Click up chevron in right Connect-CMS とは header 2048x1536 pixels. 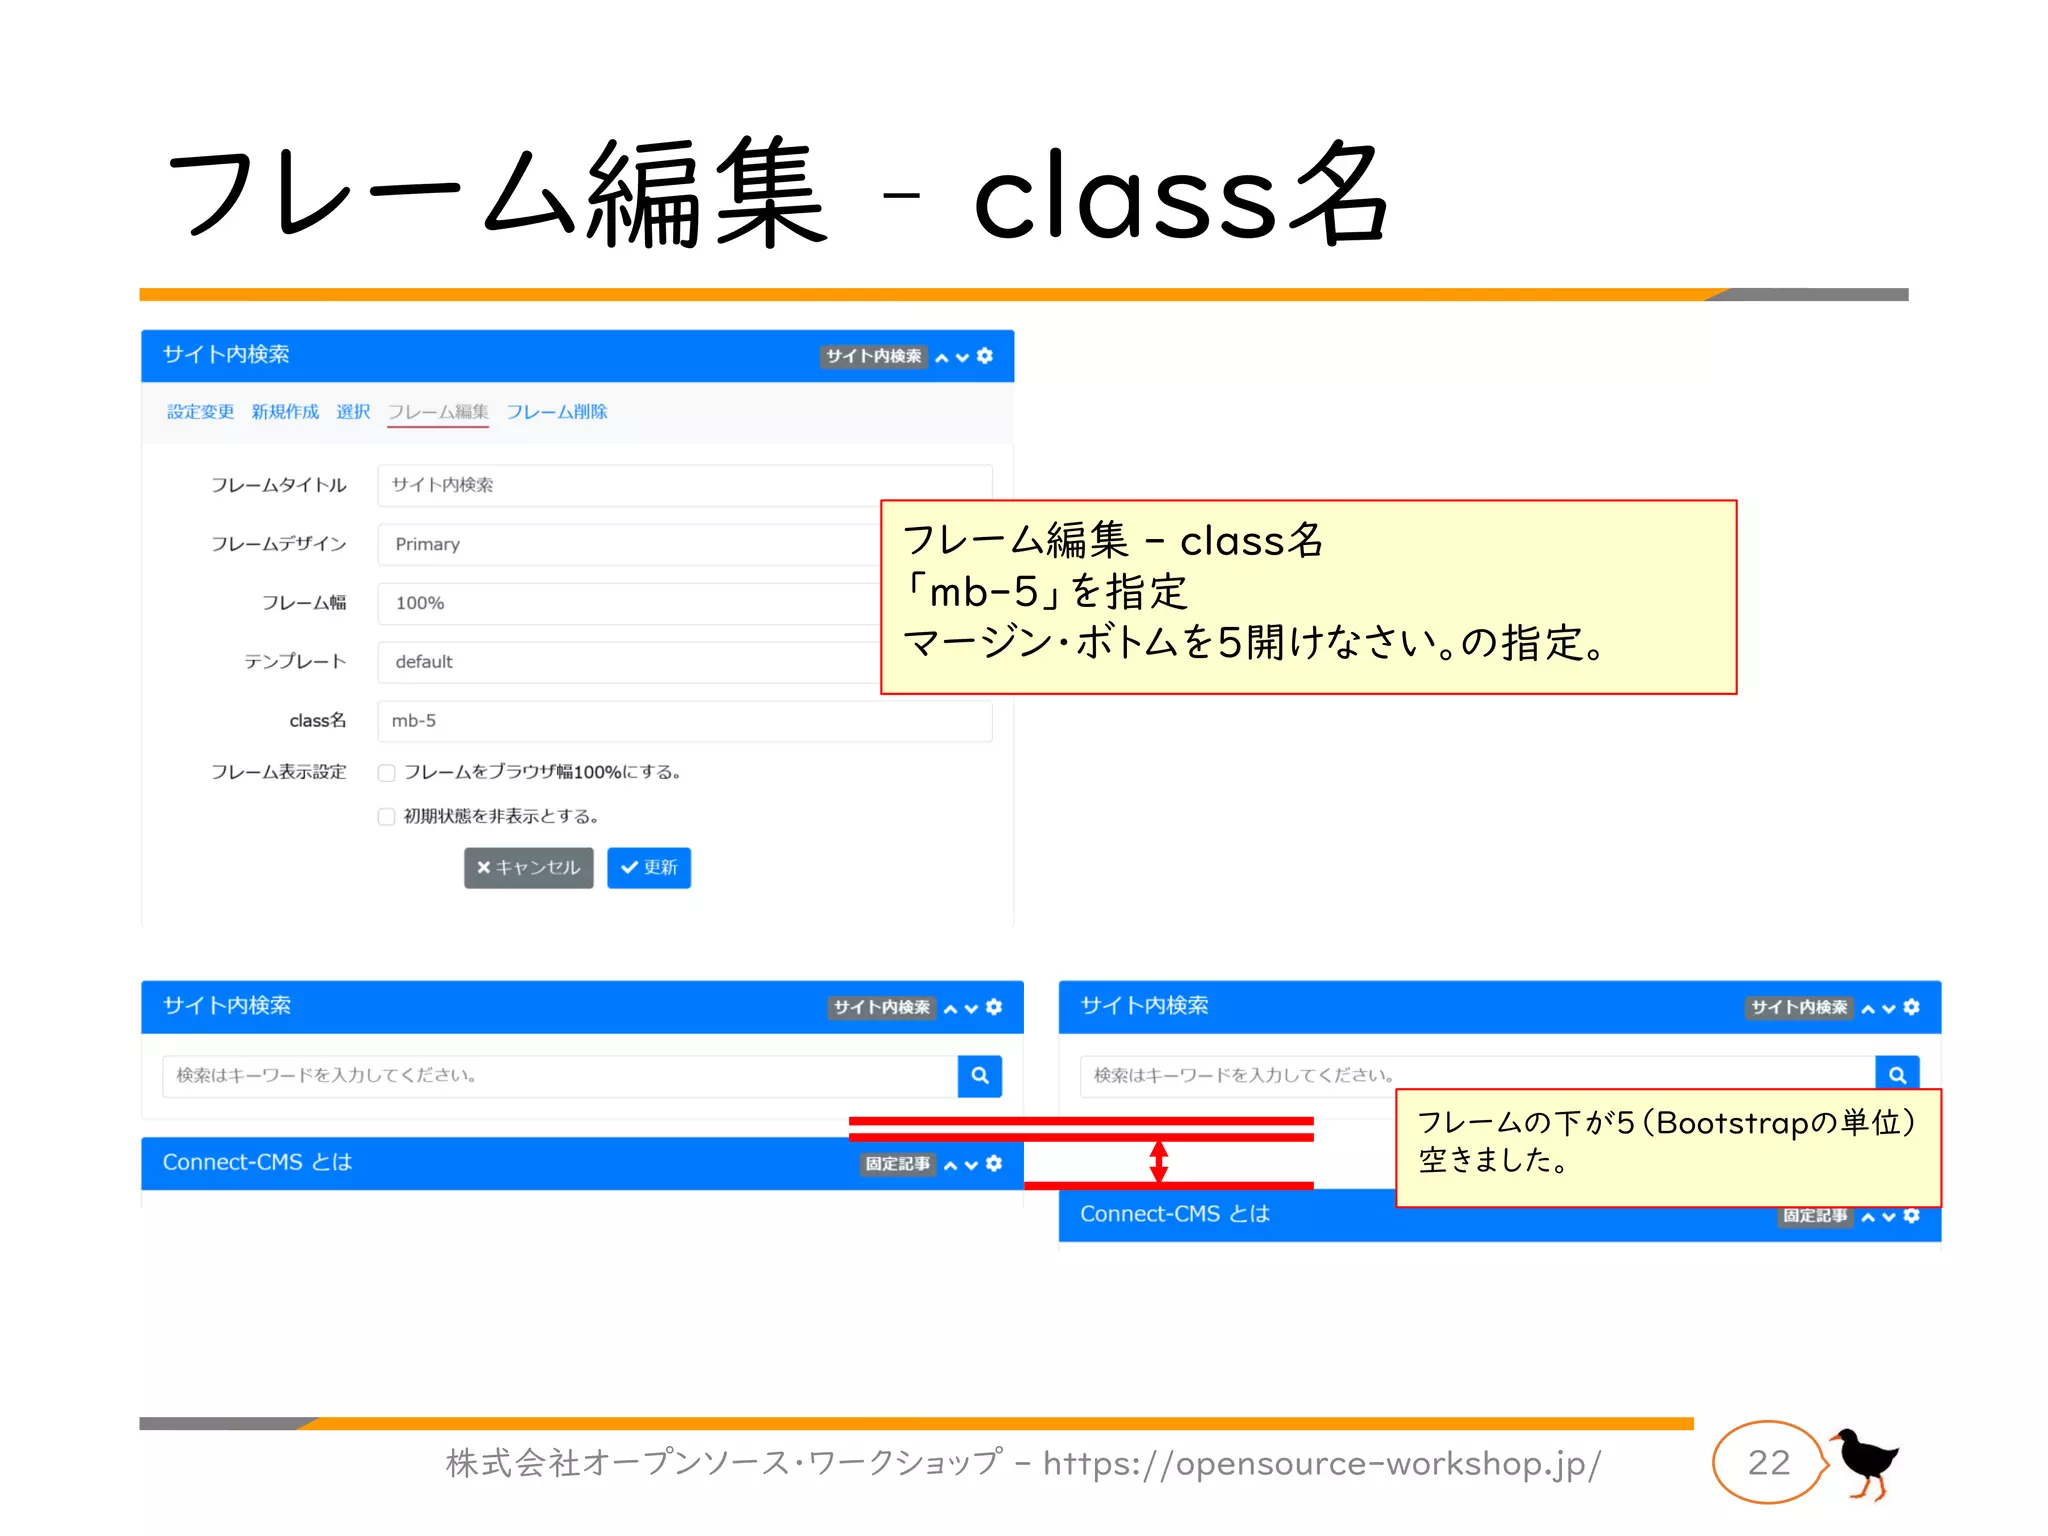coord(1868,1216)
